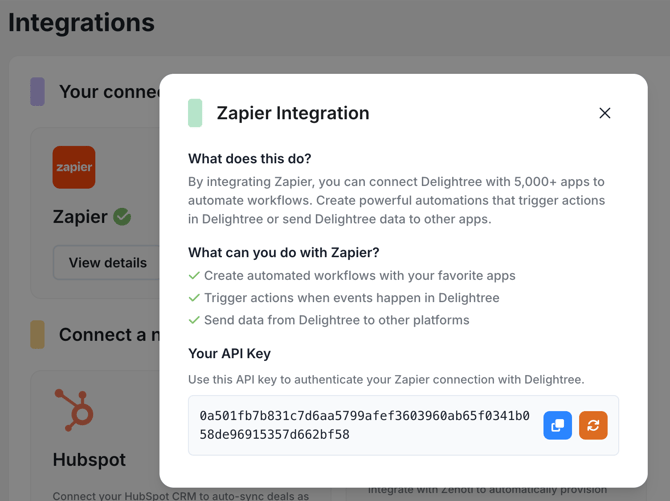Click purple marker beside Your connections
Screen dimensions: 670x501
pyautogui.click(x=37, y=92)
